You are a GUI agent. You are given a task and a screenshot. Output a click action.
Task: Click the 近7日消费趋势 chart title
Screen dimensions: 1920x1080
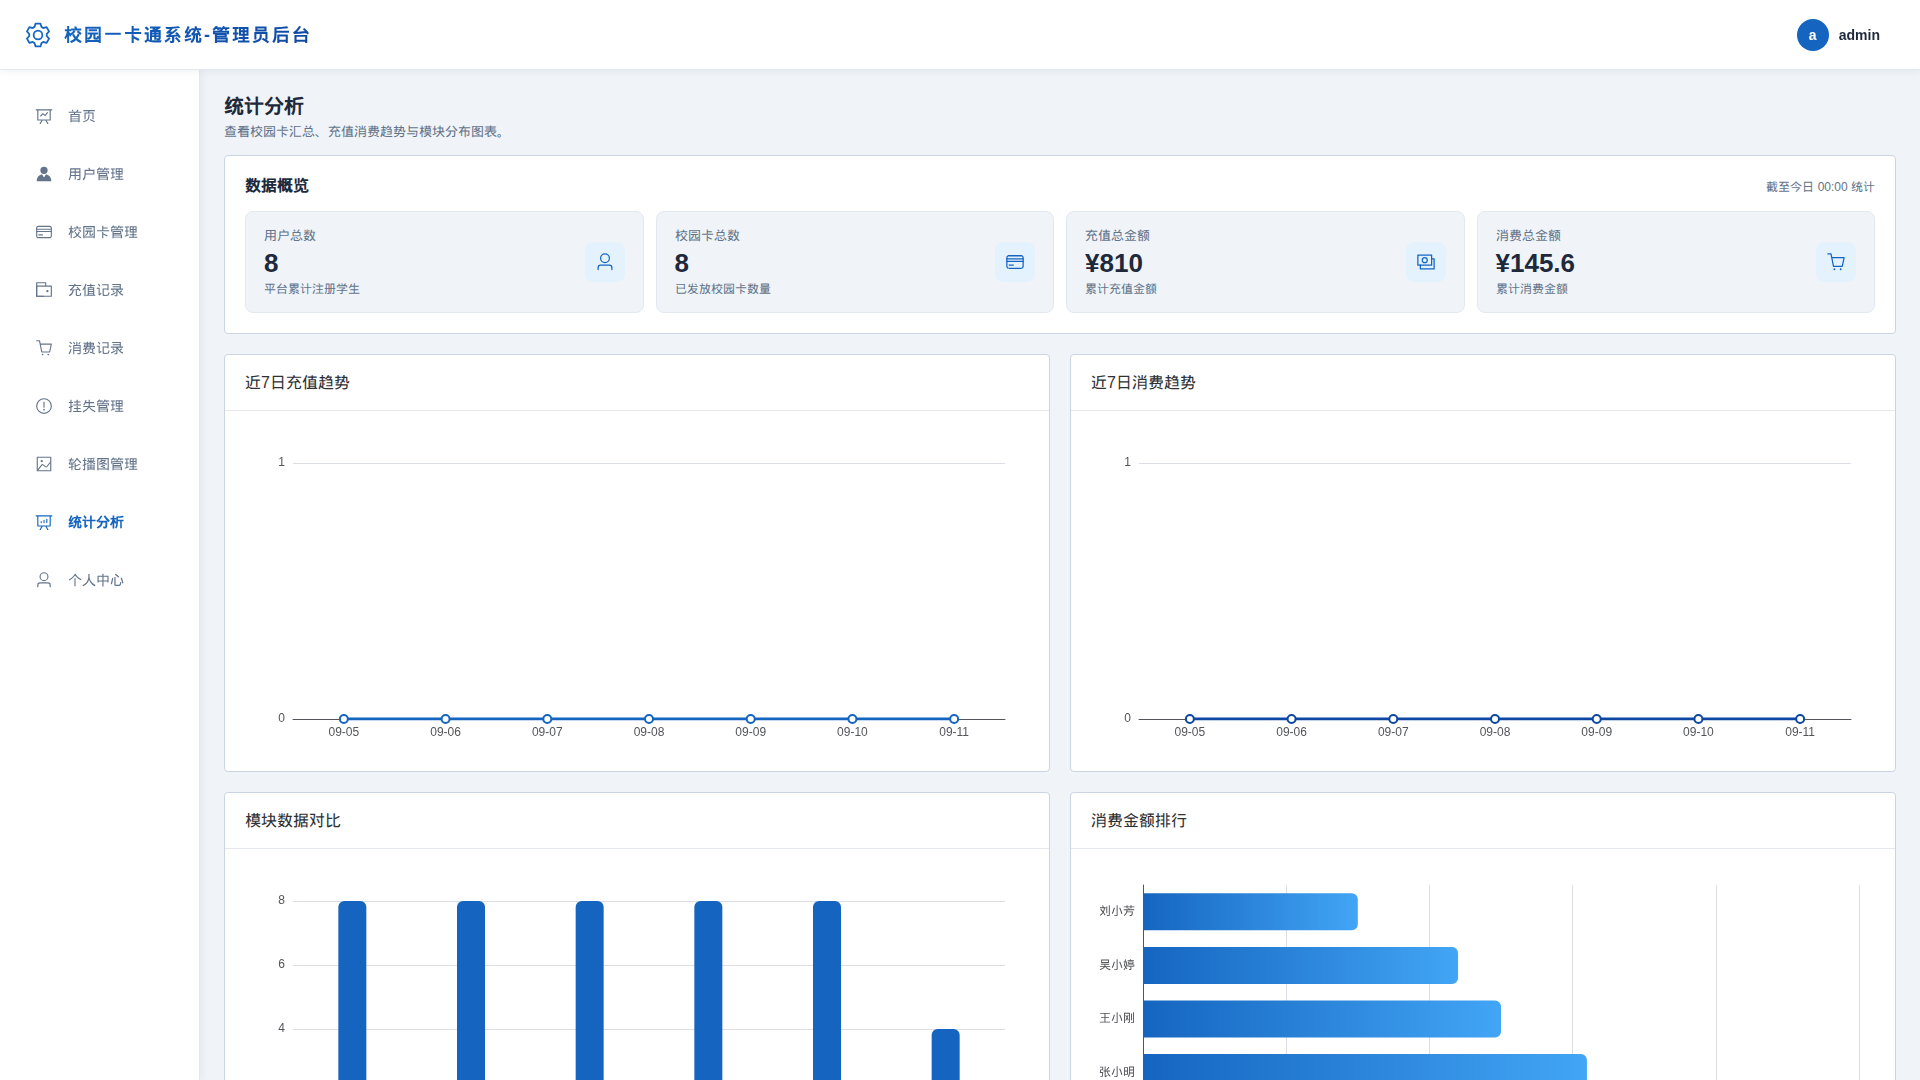(1143, 382)
